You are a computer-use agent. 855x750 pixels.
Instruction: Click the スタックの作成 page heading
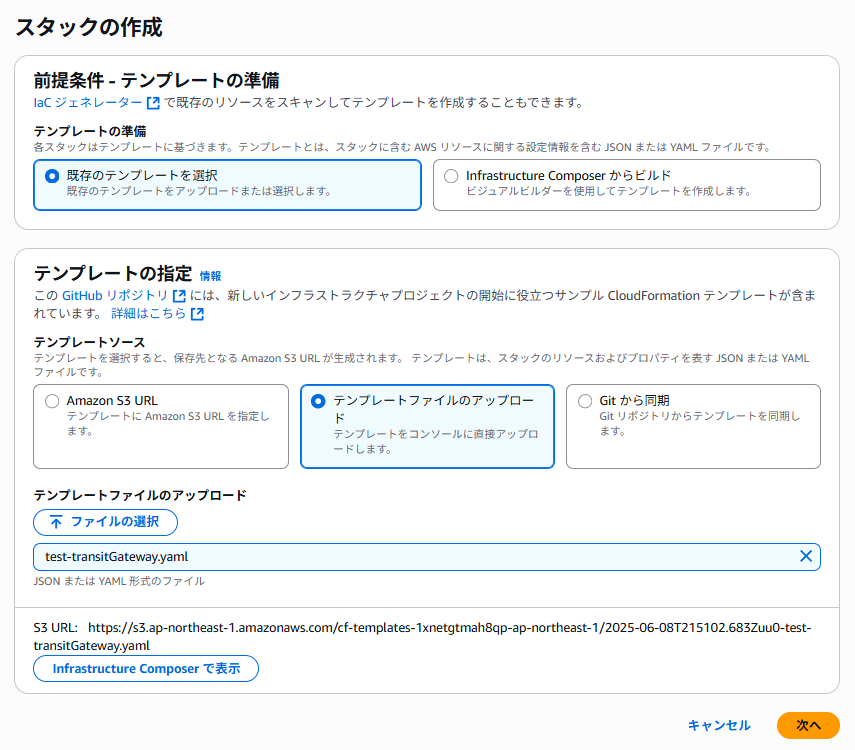coord(89,27)
